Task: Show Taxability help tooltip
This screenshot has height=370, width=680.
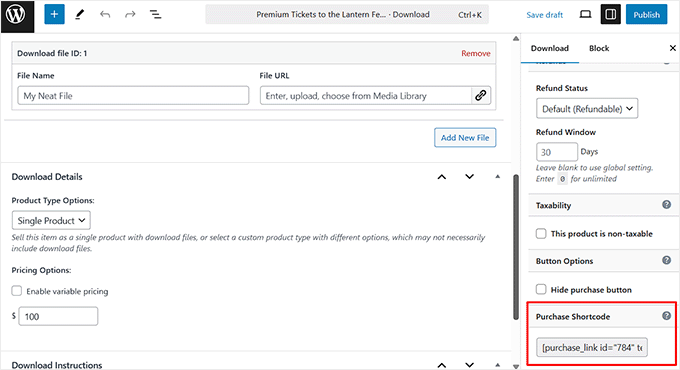Action: click(667, 205)
